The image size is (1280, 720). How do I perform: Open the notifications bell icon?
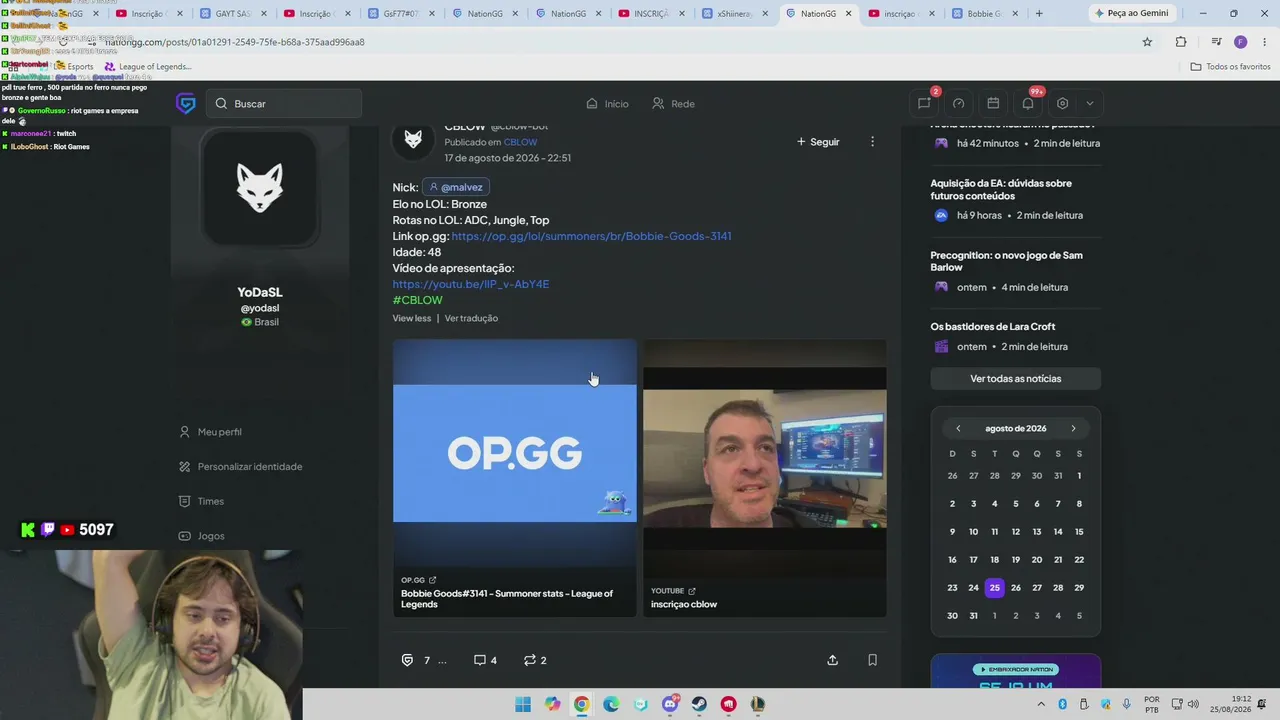coord(1028,103)
